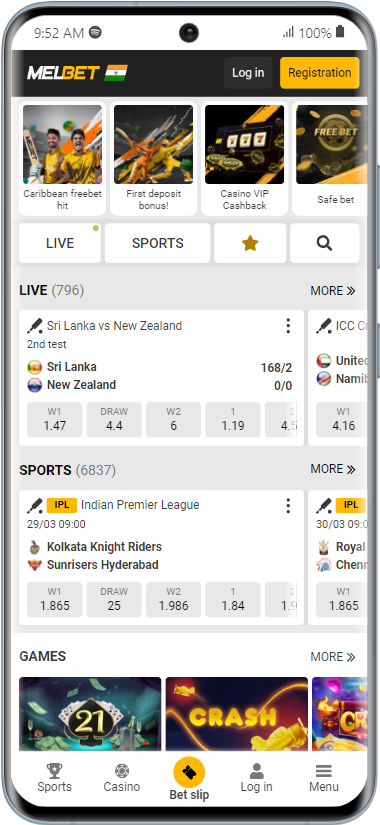This screenshot has width=380, height=825.
Task: Click the Log in button in header
Action: 248,73
